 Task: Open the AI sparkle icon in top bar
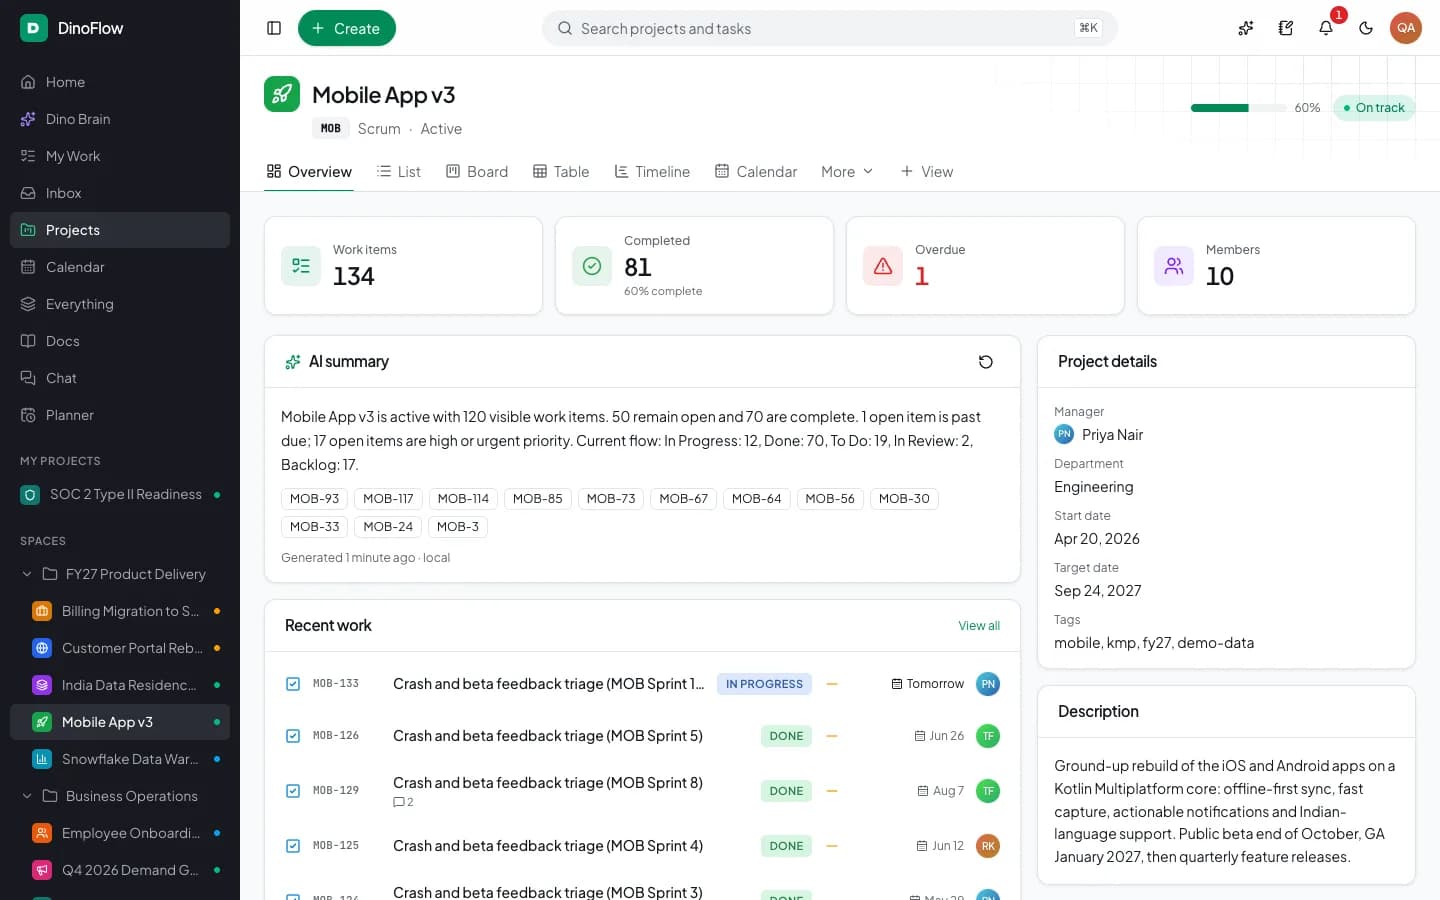1246,28
